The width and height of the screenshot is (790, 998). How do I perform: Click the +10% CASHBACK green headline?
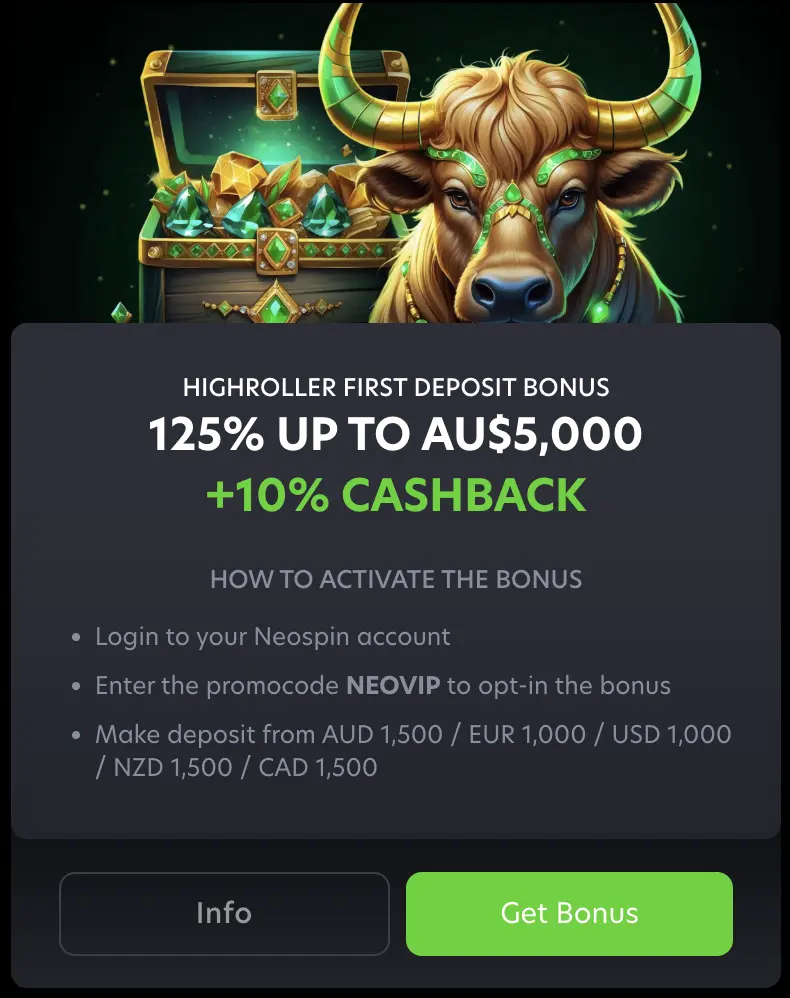tap(396, 495)
